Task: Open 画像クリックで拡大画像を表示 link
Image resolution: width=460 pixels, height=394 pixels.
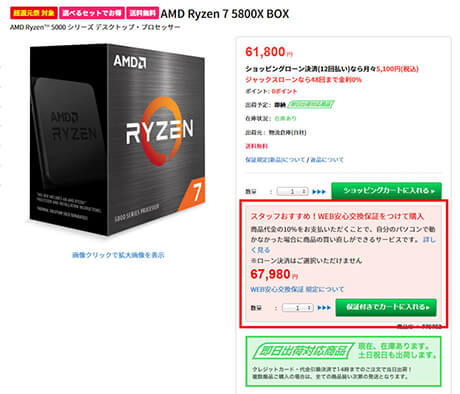Action: pos(118,255)
